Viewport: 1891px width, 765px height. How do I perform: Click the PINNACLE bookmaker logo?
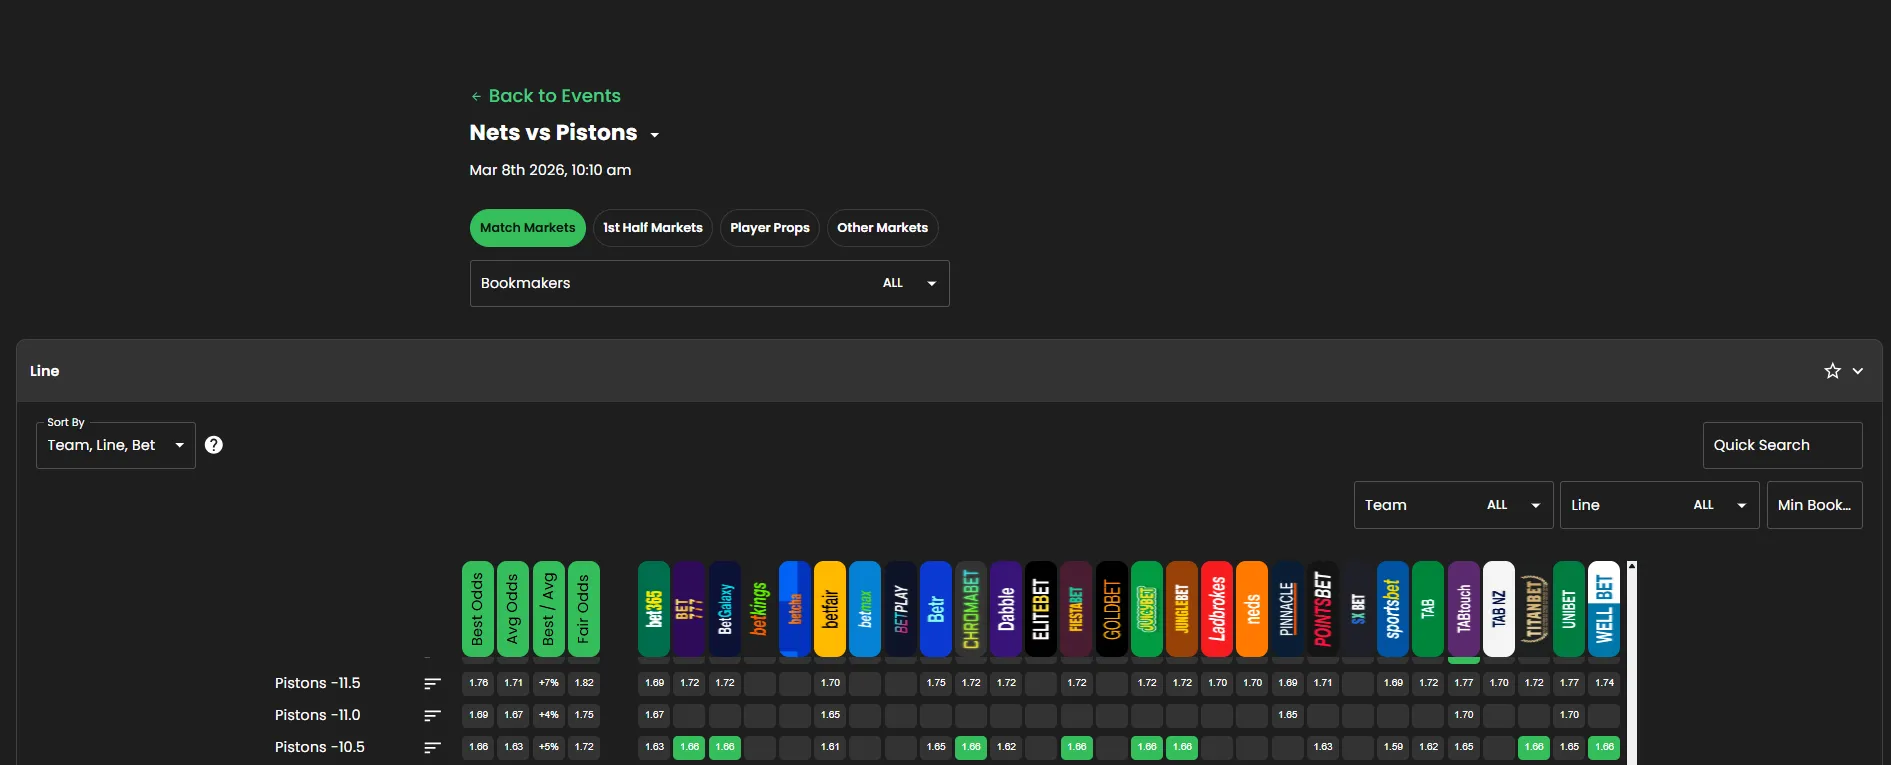coord(1288,609)
